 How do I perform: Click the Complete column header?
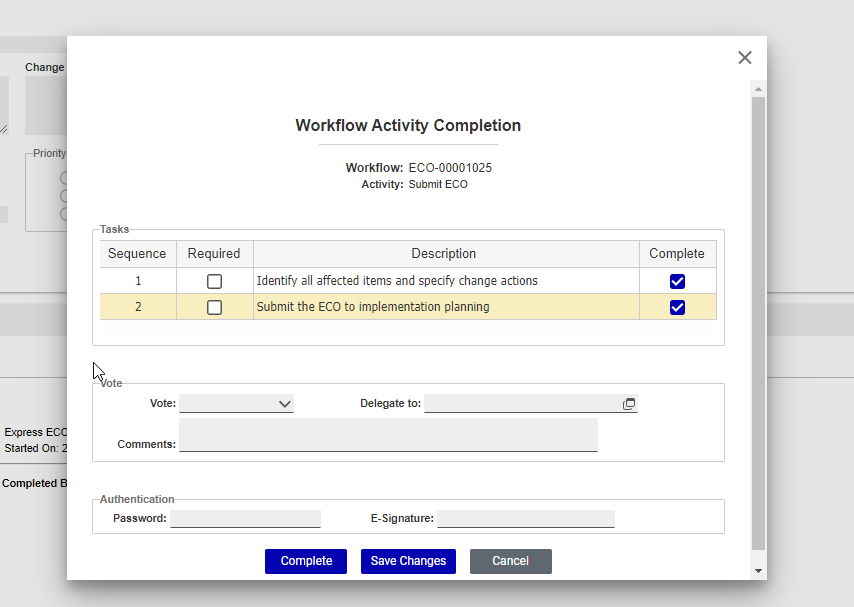tap(677, 254)
